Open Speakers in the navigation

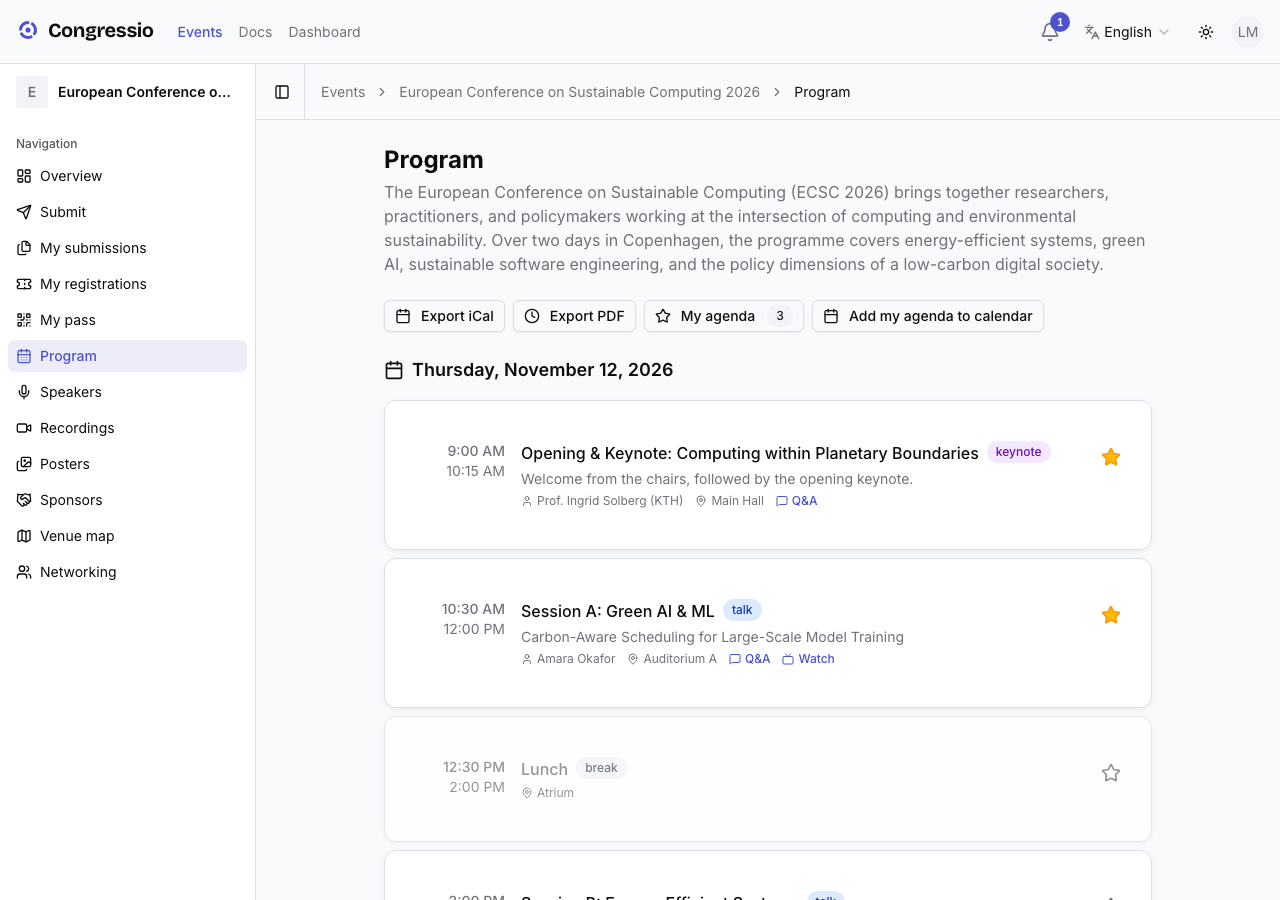click(x=127, y=392)
